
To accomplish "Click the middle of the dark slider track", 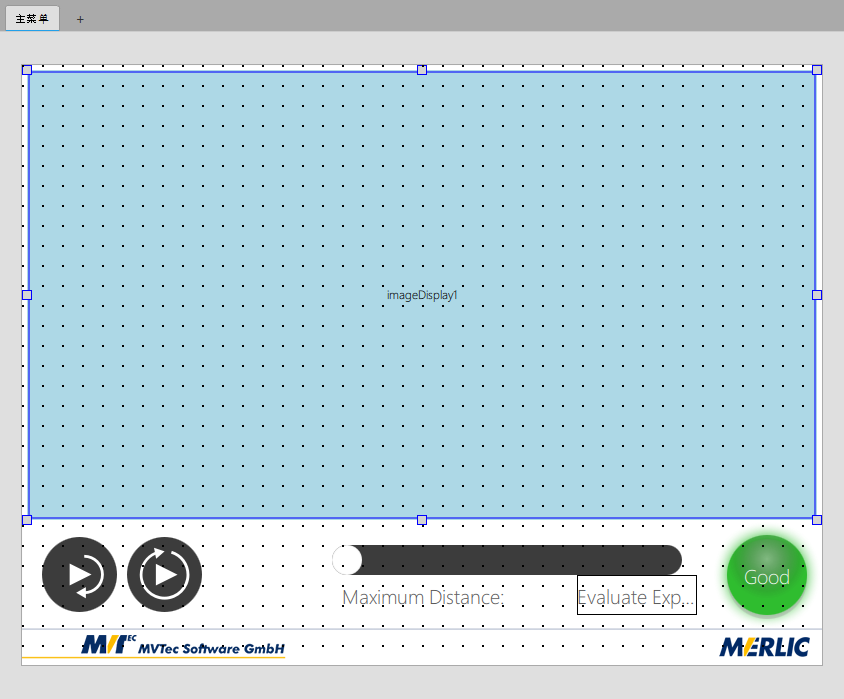I will pos(510,560).
